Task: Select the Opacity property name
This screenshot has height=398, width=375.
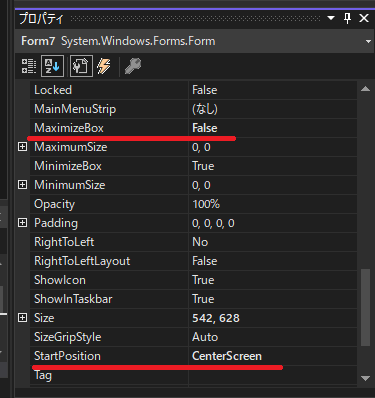Action: point(54,204)
